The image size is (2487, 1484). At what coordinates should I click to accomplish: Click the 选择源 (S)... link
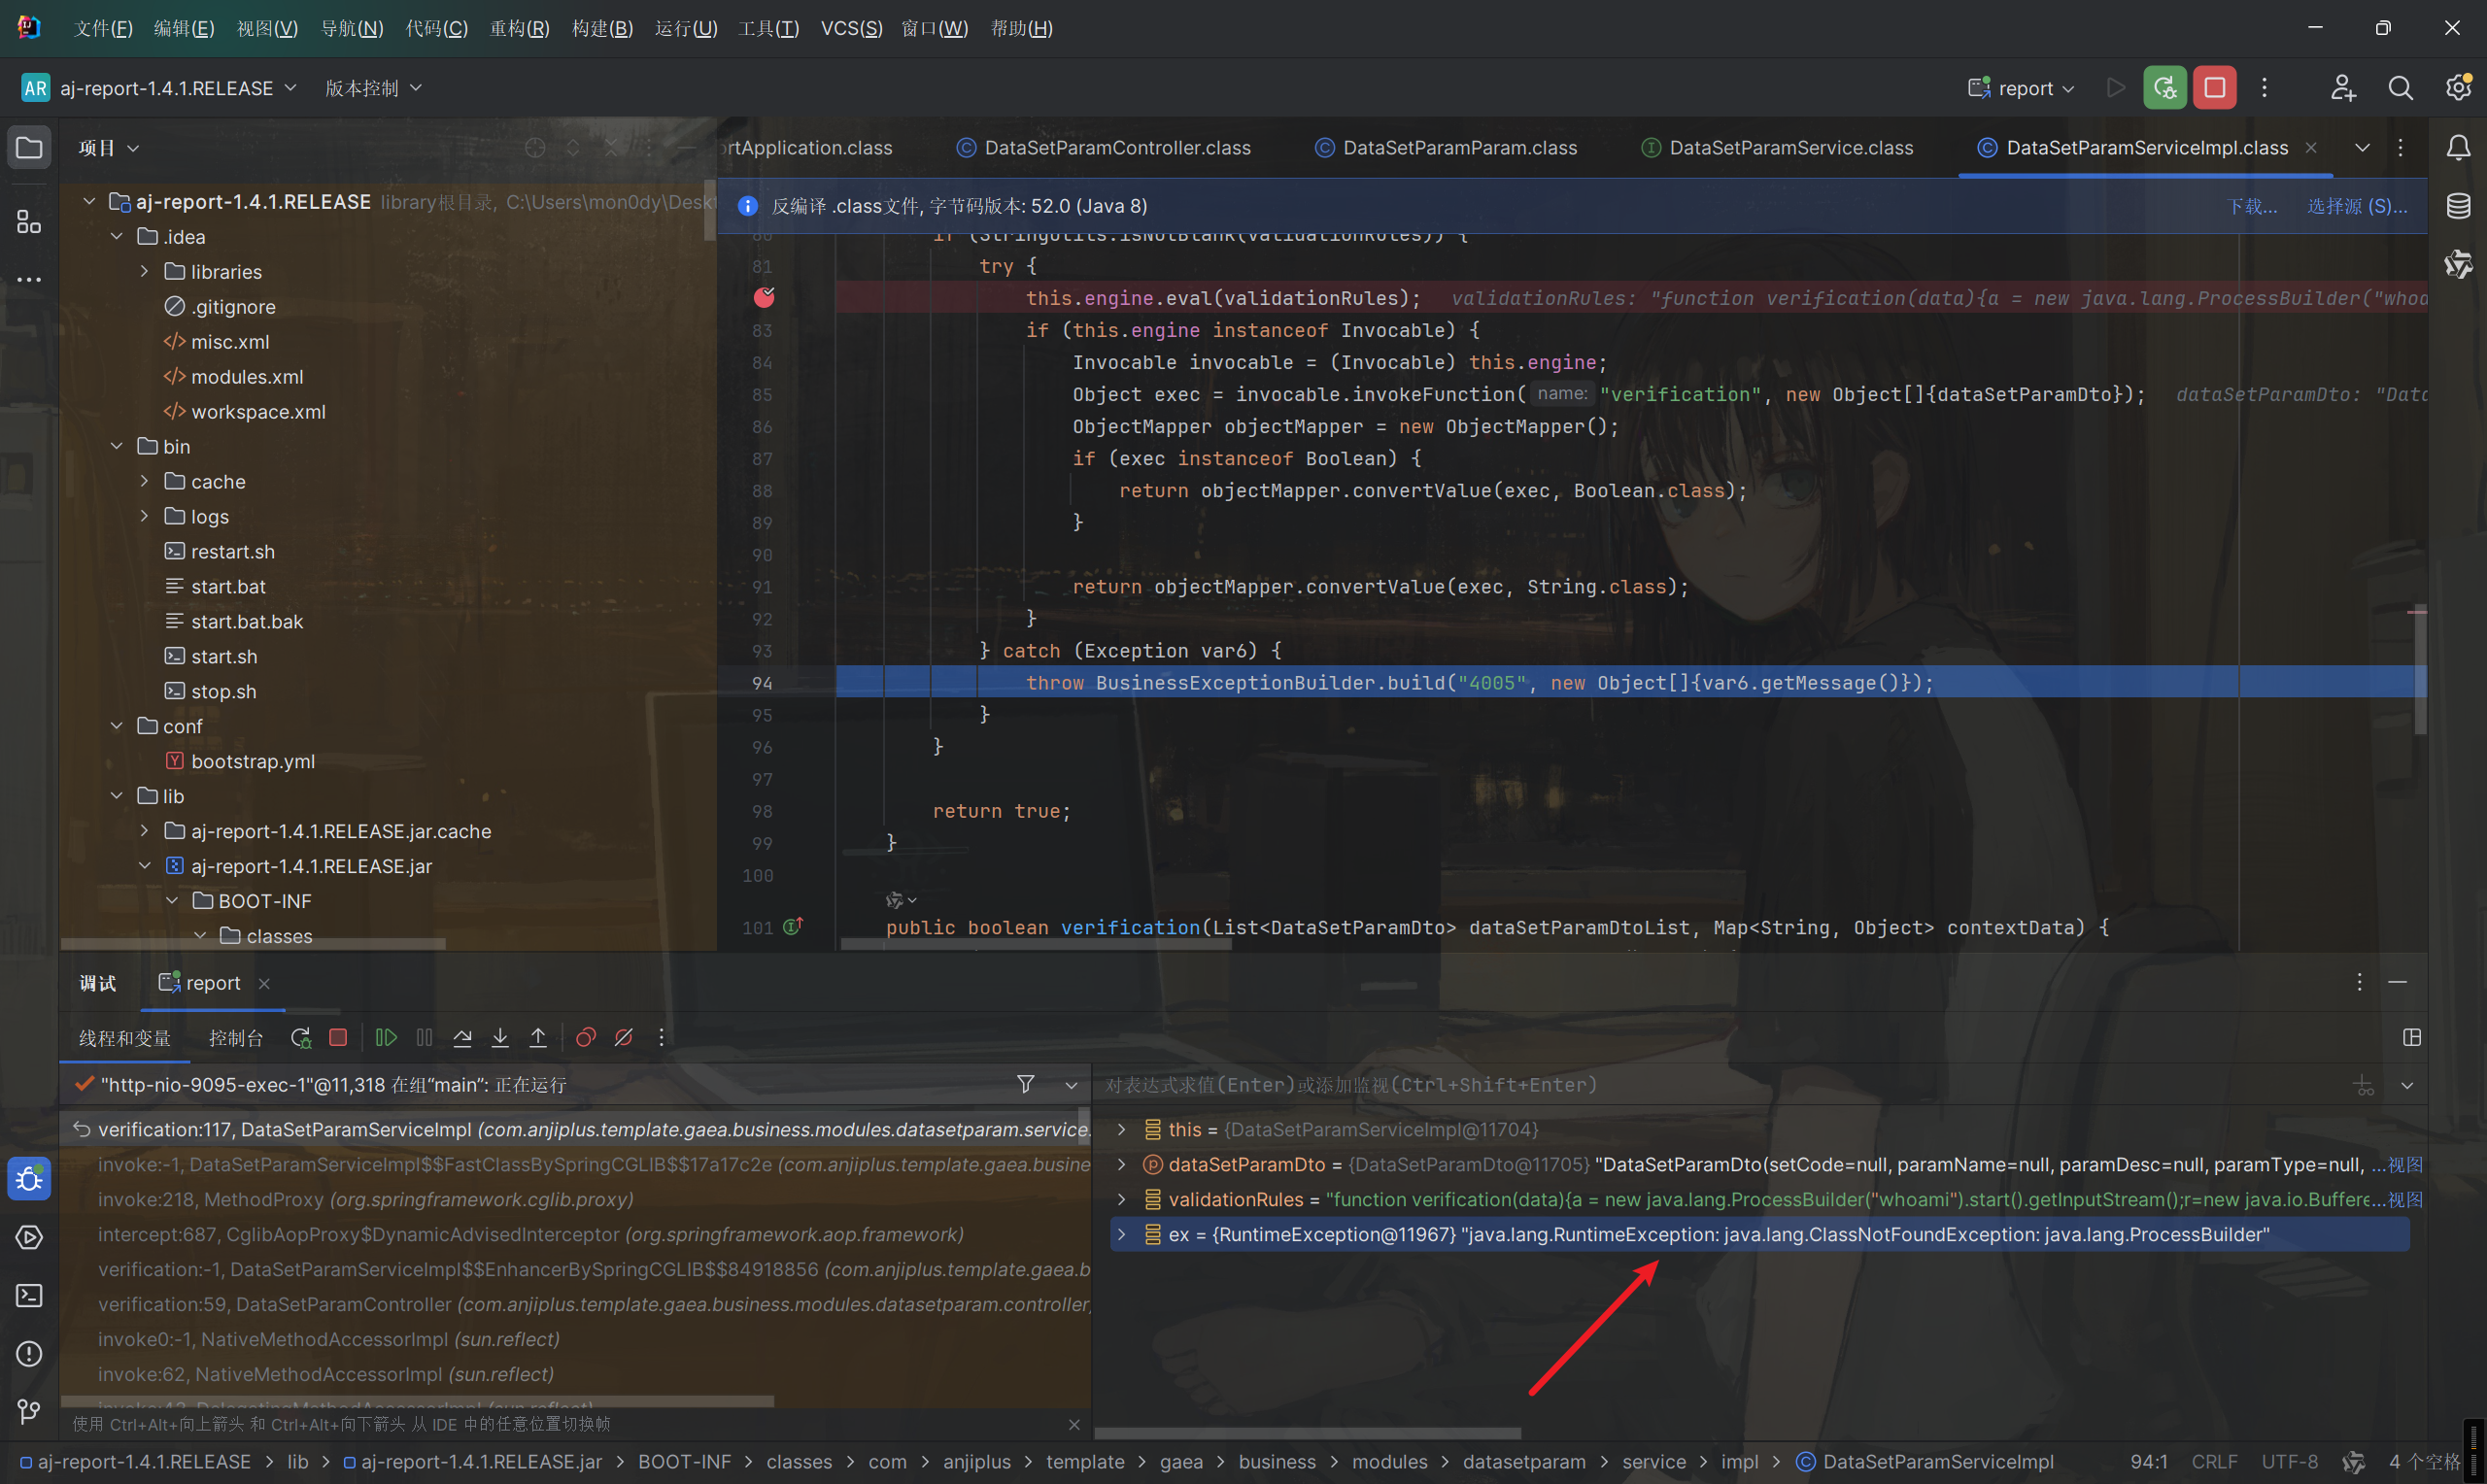click(x=2357, y=206)
